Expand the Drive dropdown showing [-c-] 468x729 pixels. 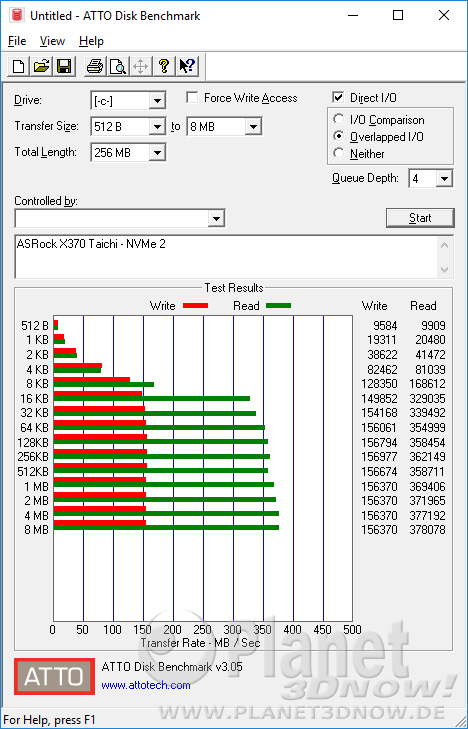pos(128,100)
